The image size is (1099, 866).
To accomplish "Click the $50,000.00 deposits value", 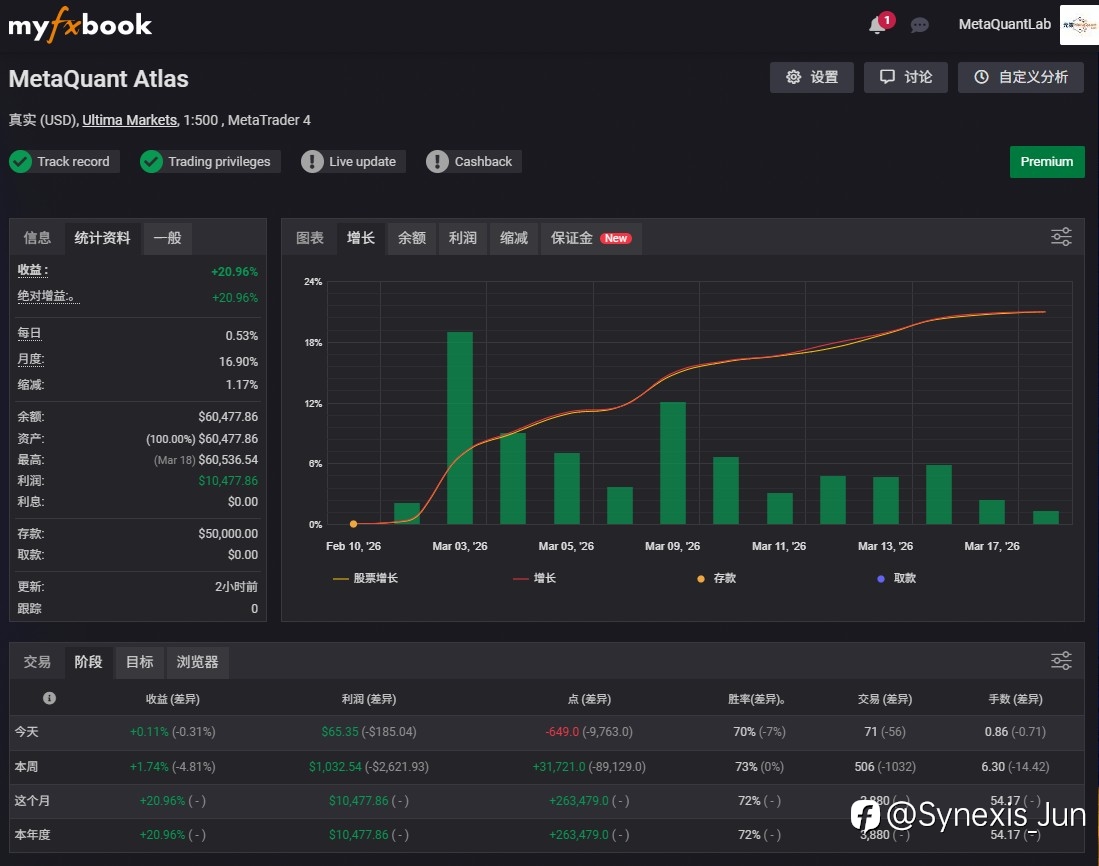I will click(x=228, y=533).
